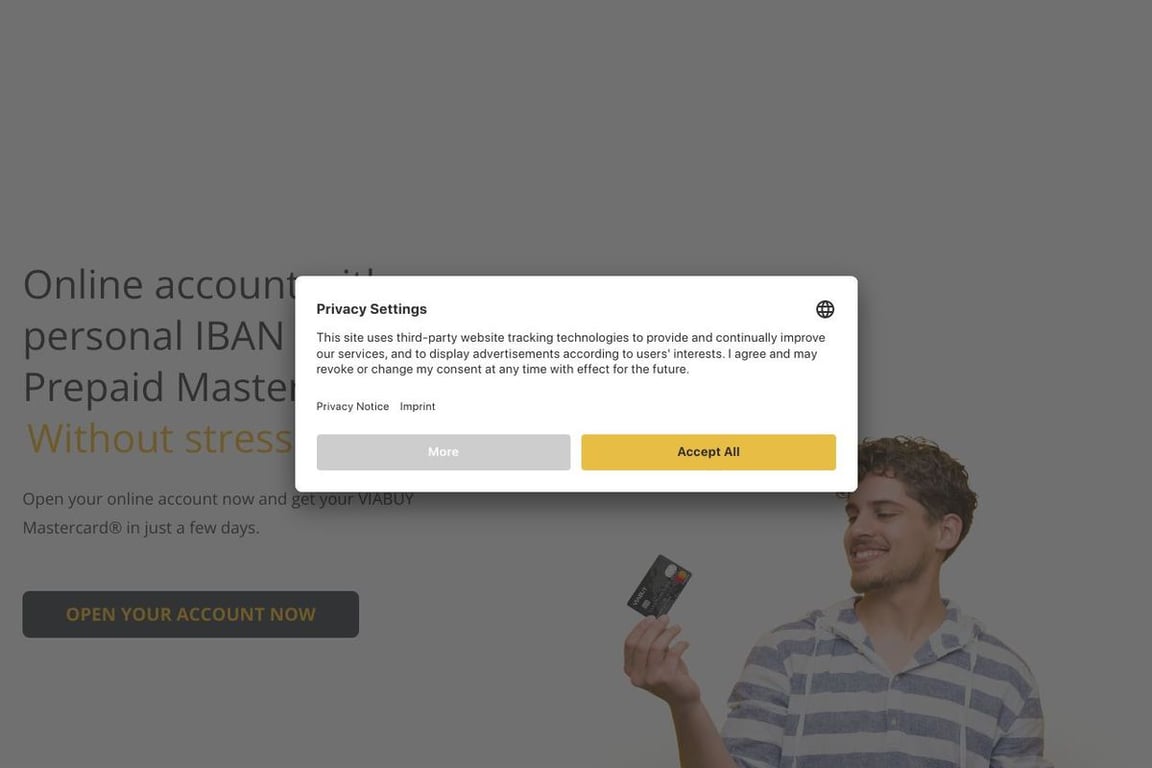Click the 'Open your online account now' paragraph
Screen dimensions: 1152x768
tap(218, 499)
